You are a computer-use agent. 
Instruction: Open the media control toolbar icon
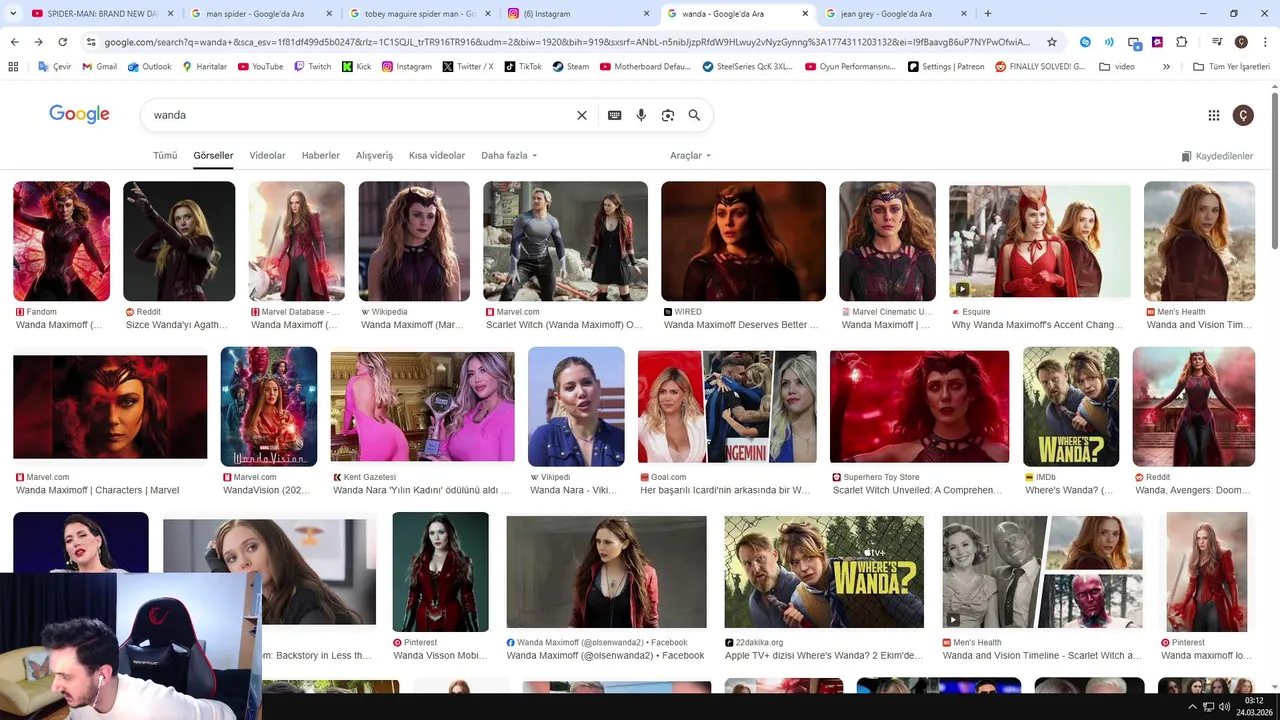click(x=1217, y=42)
